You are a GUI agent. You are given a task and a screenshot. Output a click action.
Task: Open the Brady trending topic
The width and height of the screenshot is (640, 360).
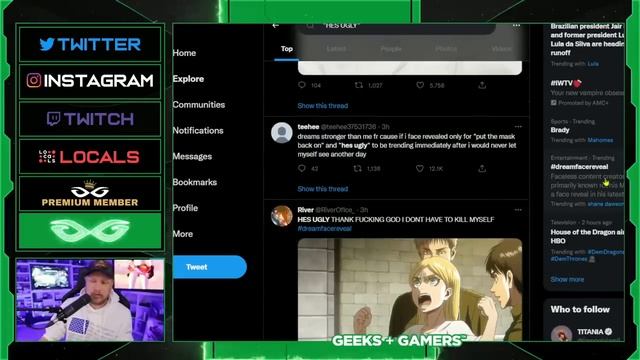point(560,130)
